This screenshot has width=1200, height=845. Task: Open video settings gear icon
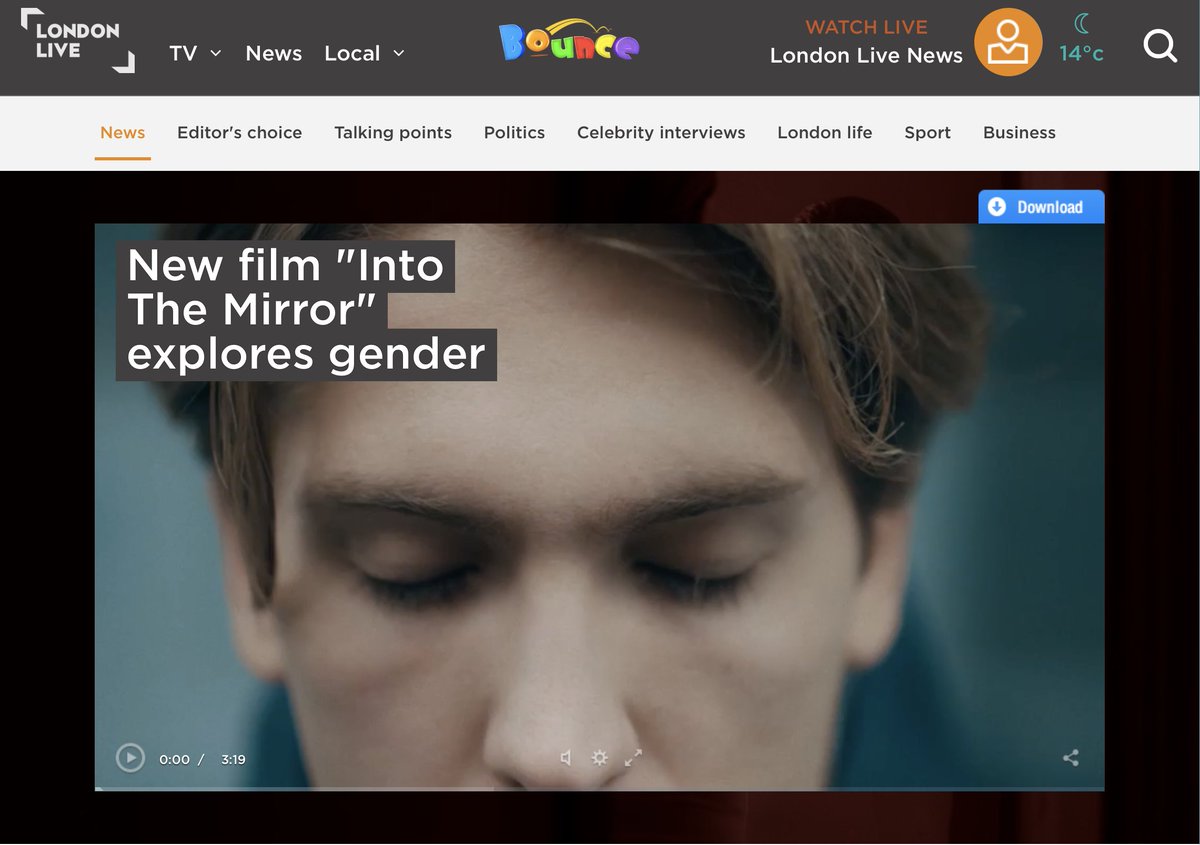[599, 758]
